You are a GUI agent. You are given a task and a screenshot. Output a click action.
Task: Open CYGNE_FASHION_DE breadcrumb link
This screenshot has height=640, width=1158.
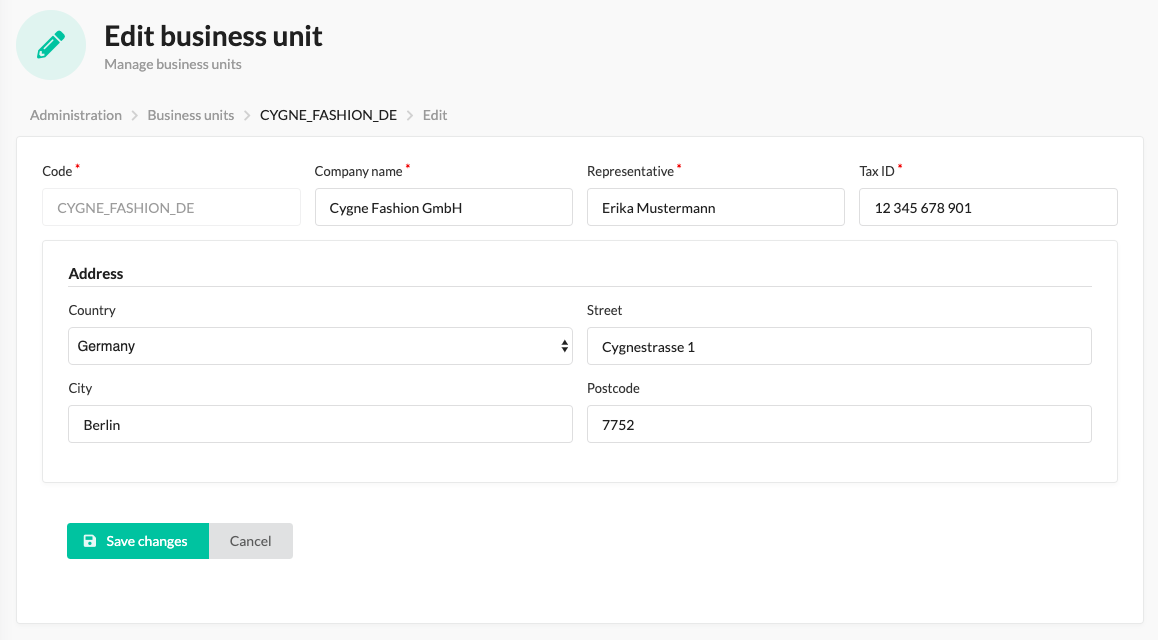[x=328, y=115]
